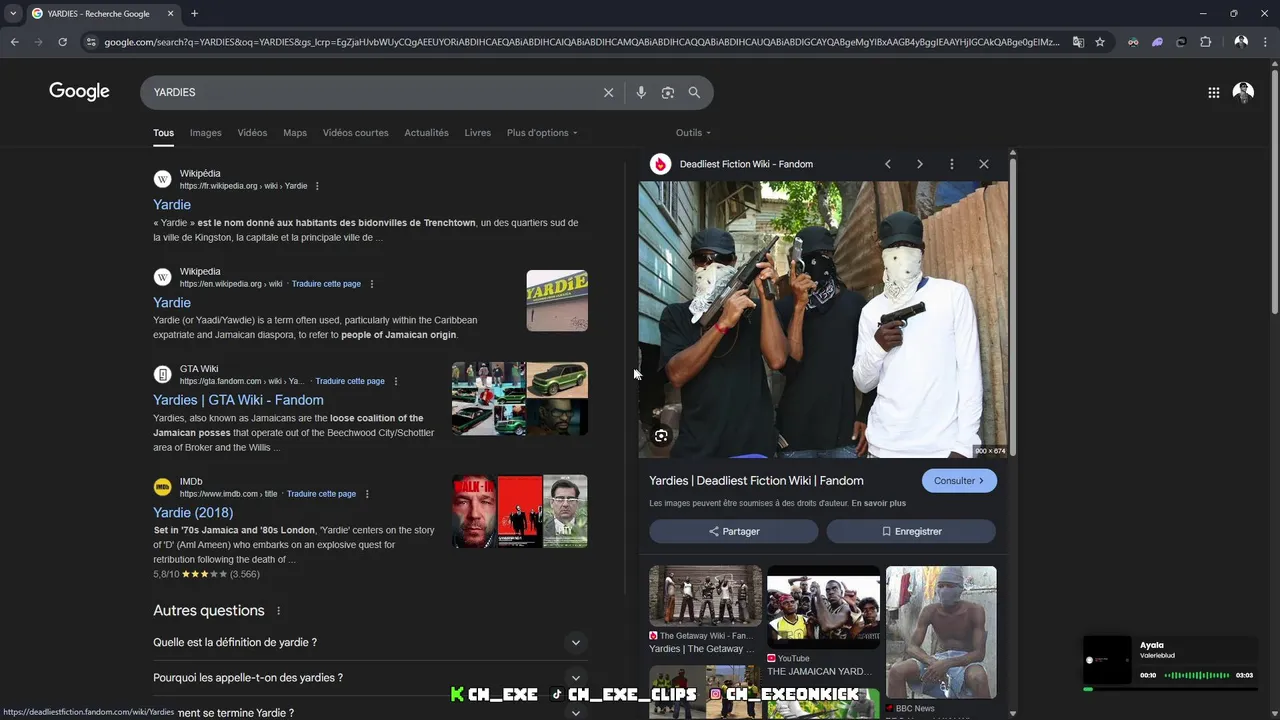Start voice search with the microphone icon

[641, 92]
